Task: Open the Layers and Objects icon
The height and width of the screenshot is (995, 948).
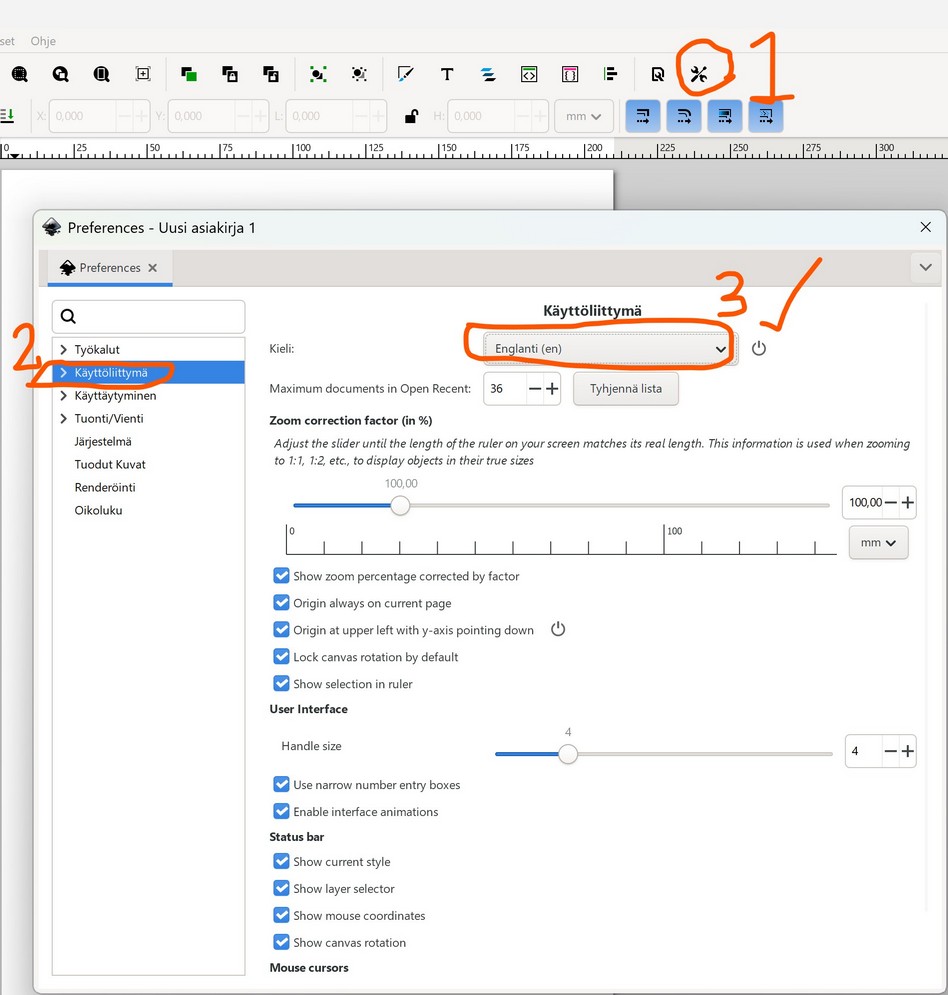Action: point(488,74)
